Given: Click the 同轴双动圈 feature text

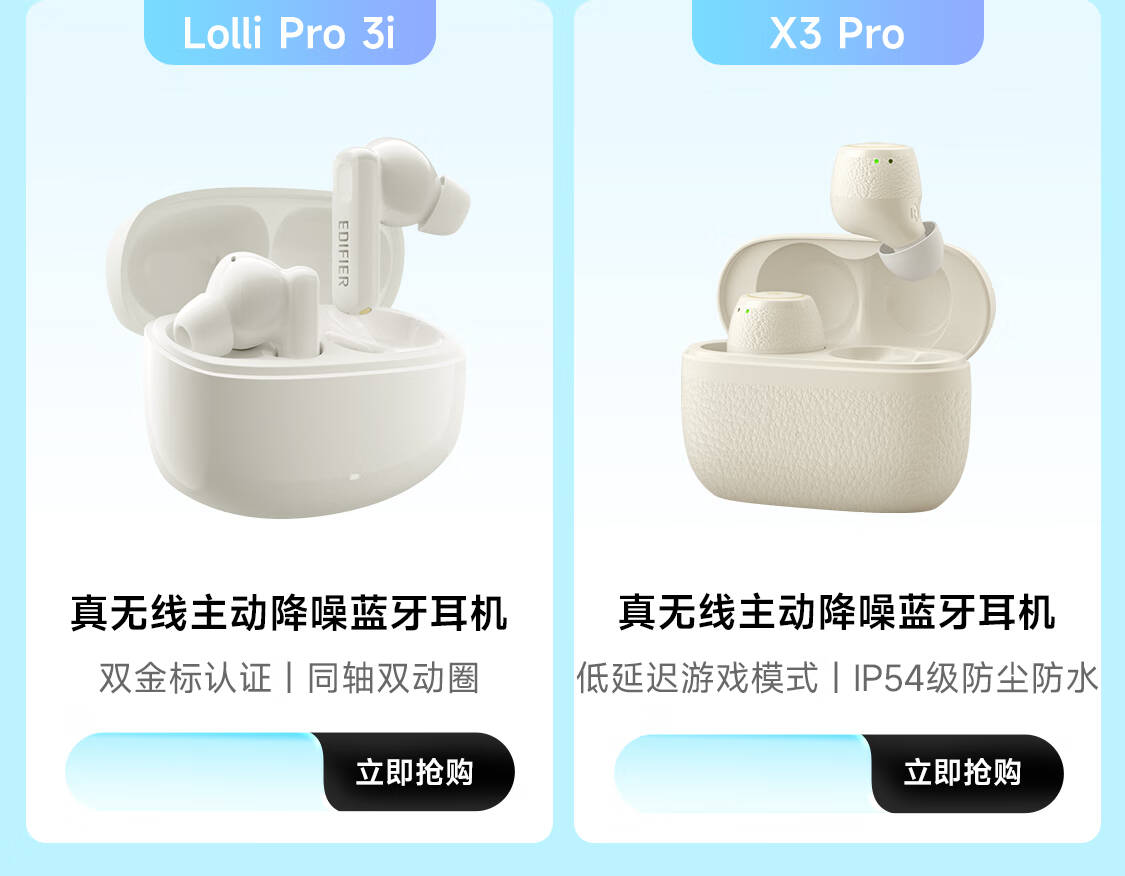Looking at the screenshot, I should (393, 678).
